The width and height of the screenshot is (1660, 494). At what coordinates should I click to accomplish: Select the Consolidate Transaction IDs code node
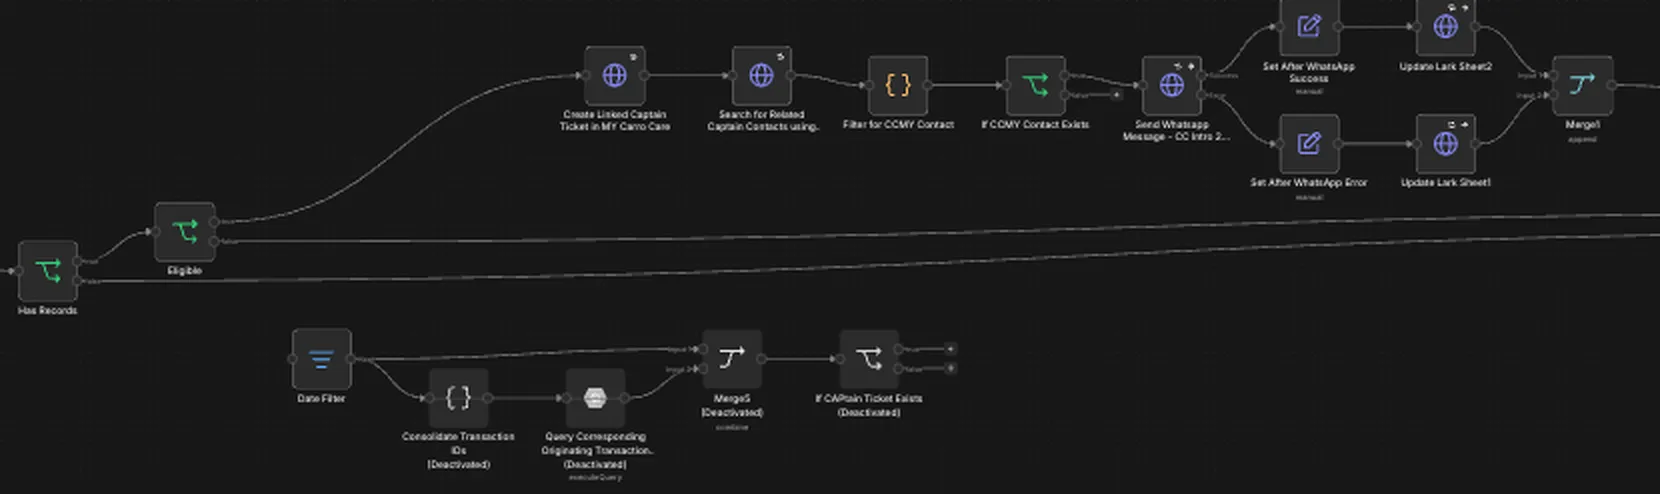pyautogui.click(x=458, y=398)
